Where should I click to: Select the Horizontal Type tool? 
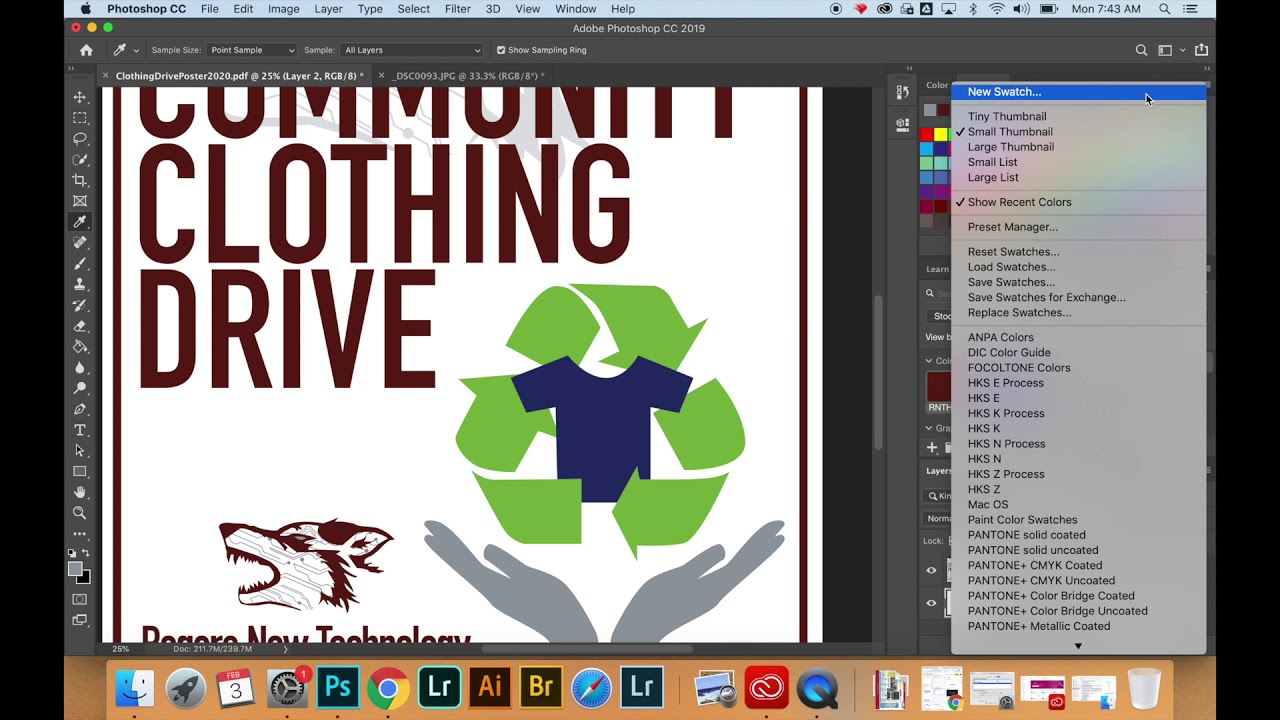(x=80, y=430)
